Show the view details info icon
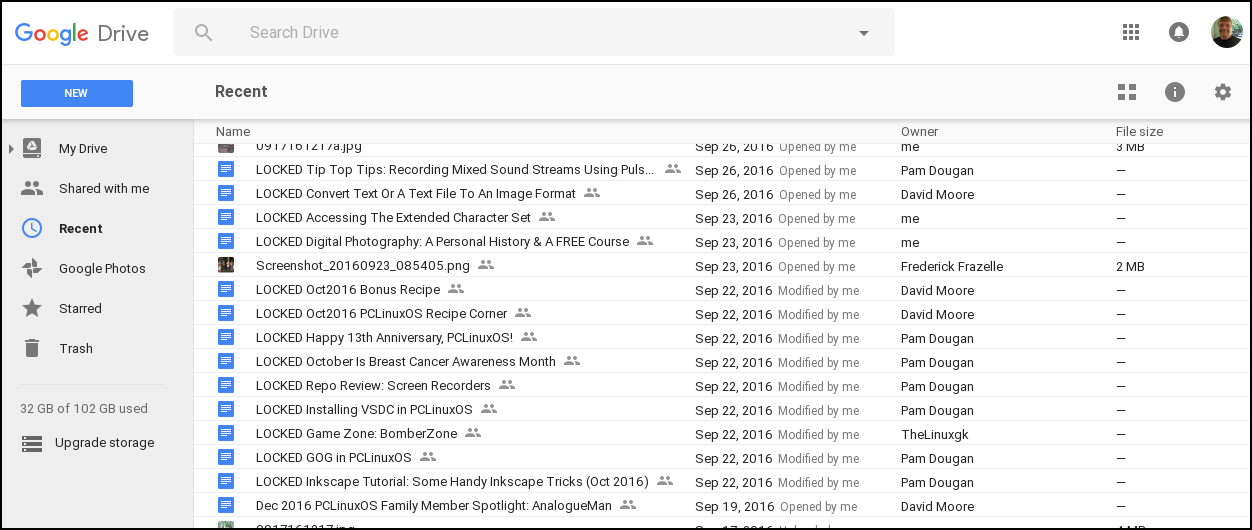 click(x=1175, y=92)
